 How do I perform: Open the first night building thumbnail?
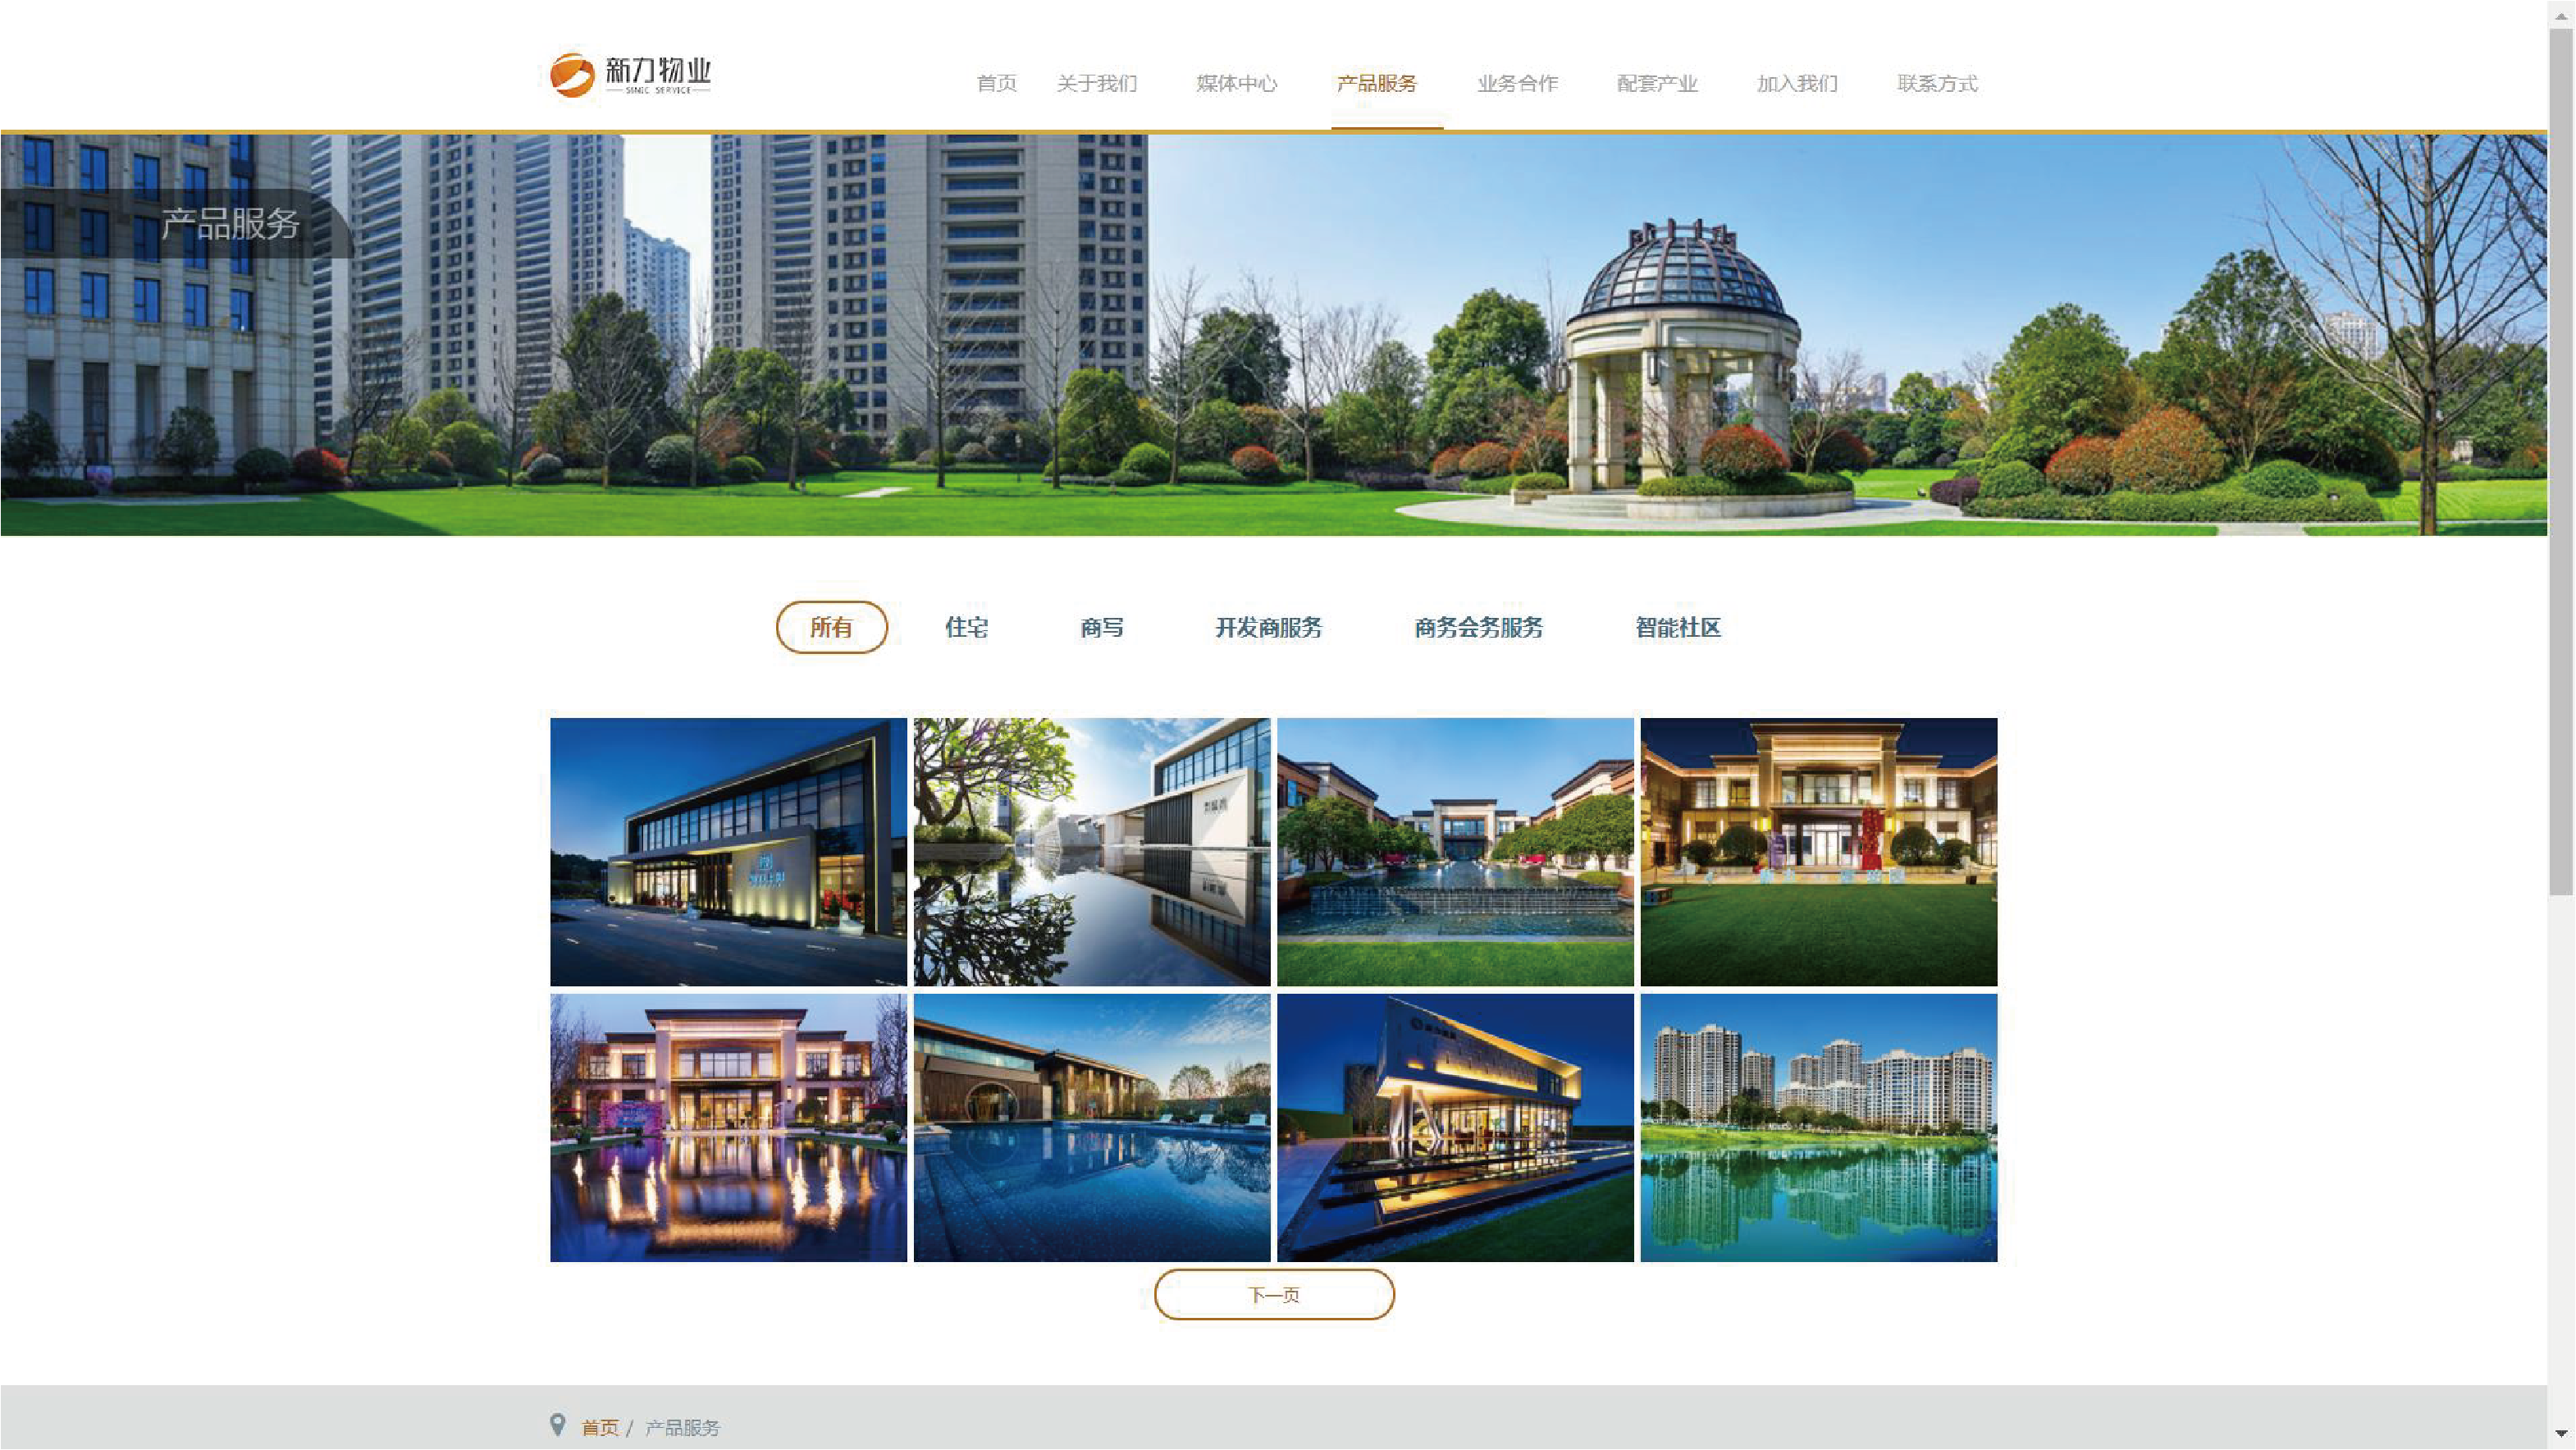(x=728, y=851)
